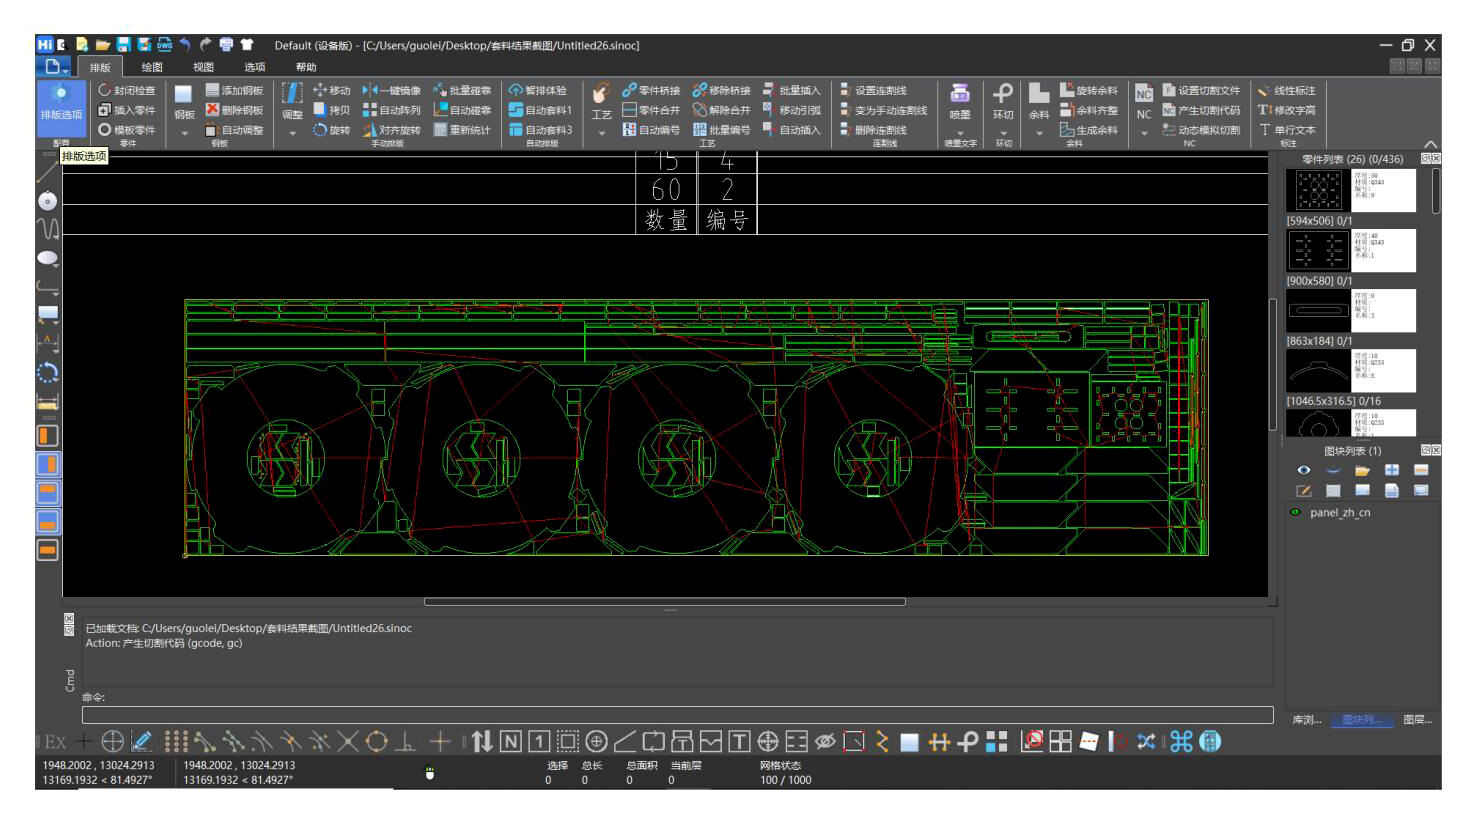Toggle the dashed selection box icon in bottom toolbar
Viewport: 1470px width, 813px height.
(x=568, y=741)
